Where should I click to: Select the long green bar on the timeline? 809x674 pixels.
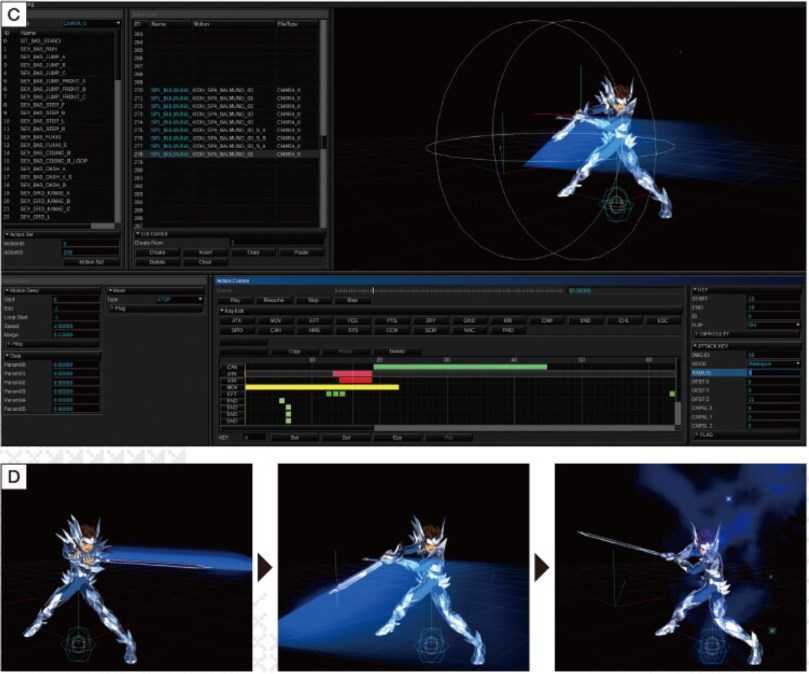tap(460, 367)
